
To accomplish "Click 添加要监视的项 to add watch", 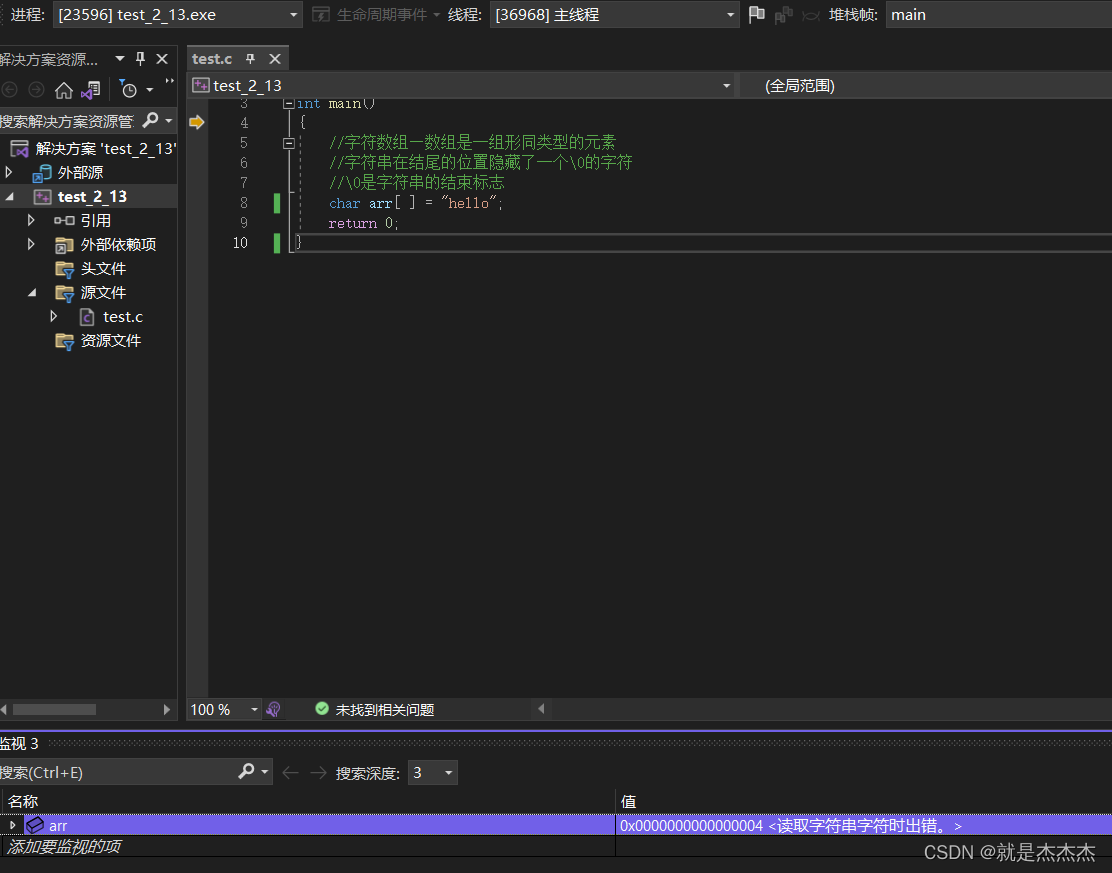I will pyautogui.click(x=64, y=847).
